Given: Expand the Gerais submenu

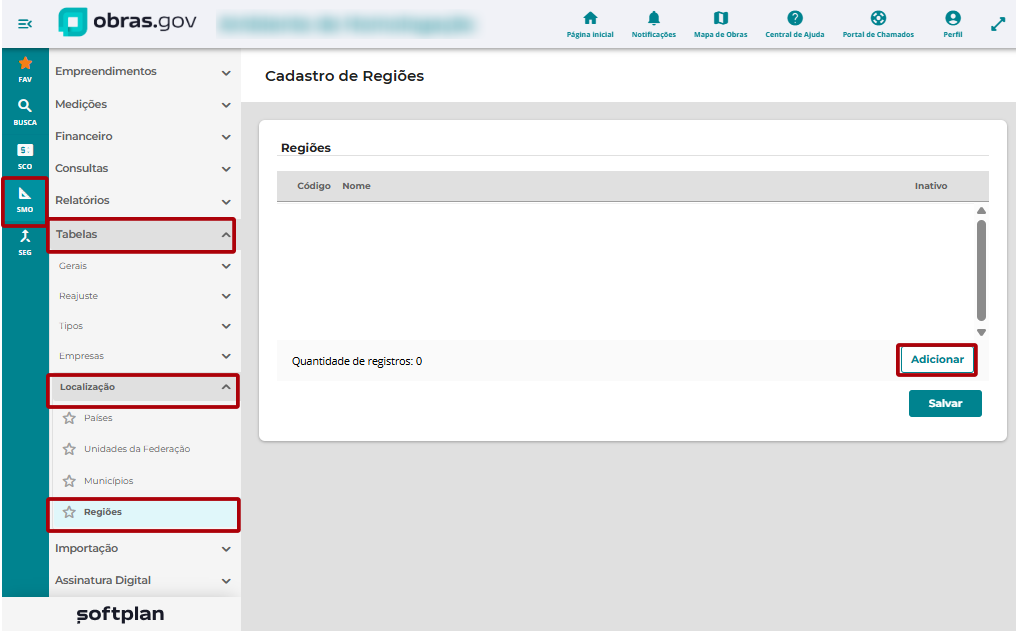Looking at the screenshot, I should pos(143,266).
